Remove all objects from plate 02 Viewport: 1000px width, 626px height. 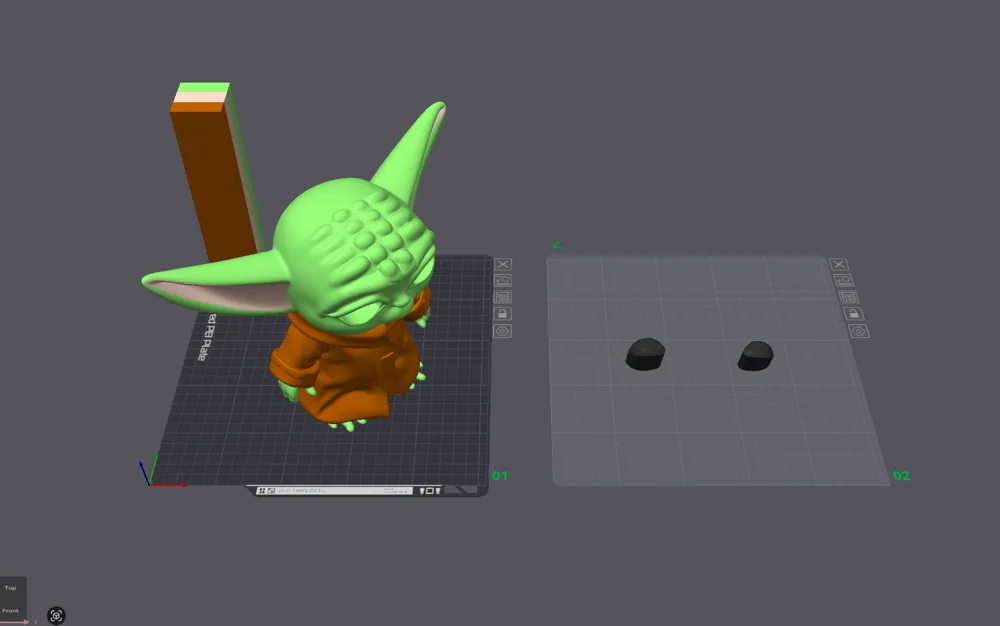click(839, 264)
